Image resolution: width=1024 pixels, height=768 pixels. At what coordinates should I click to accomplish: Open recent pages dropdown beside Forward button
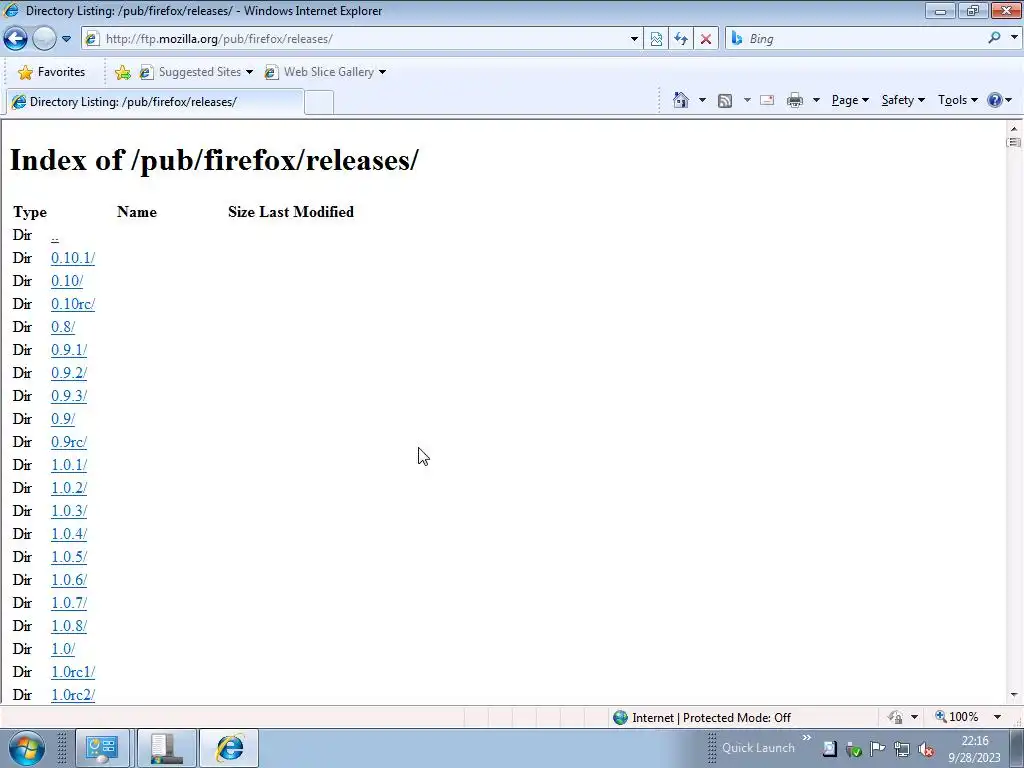coord(66,39)
